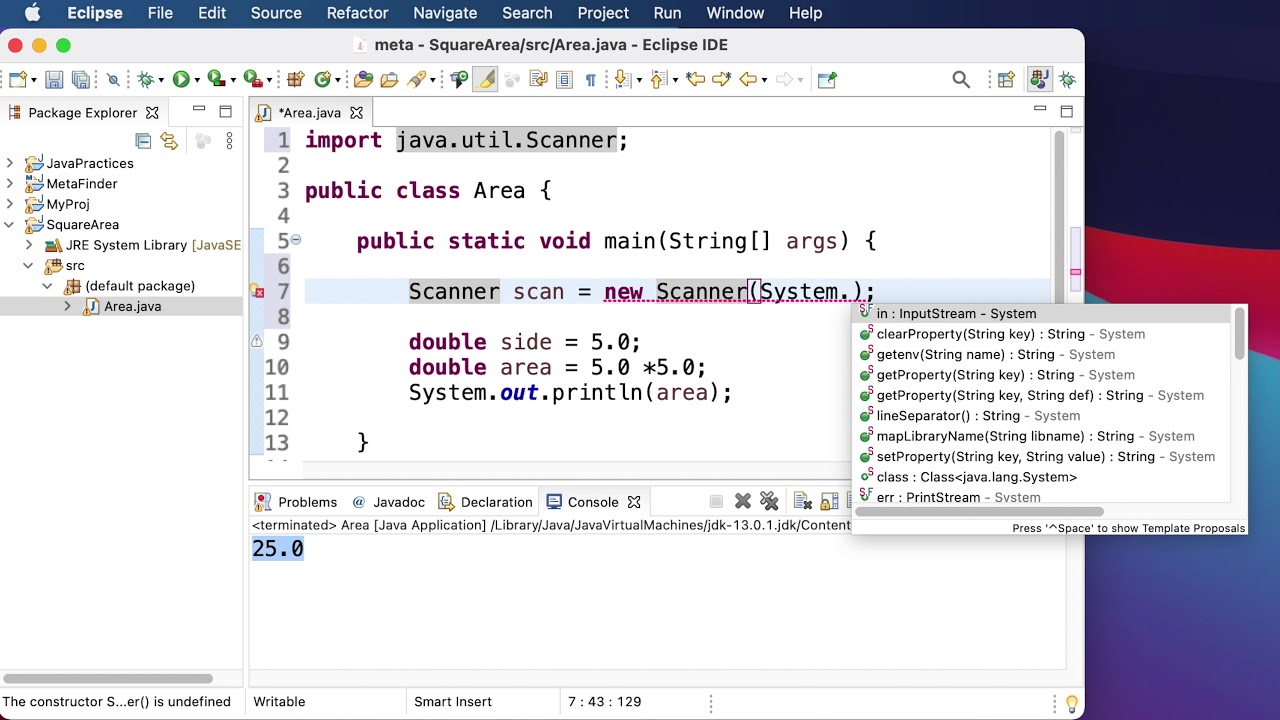Click the Next Edit Location icon

click(x=721, y=80)
